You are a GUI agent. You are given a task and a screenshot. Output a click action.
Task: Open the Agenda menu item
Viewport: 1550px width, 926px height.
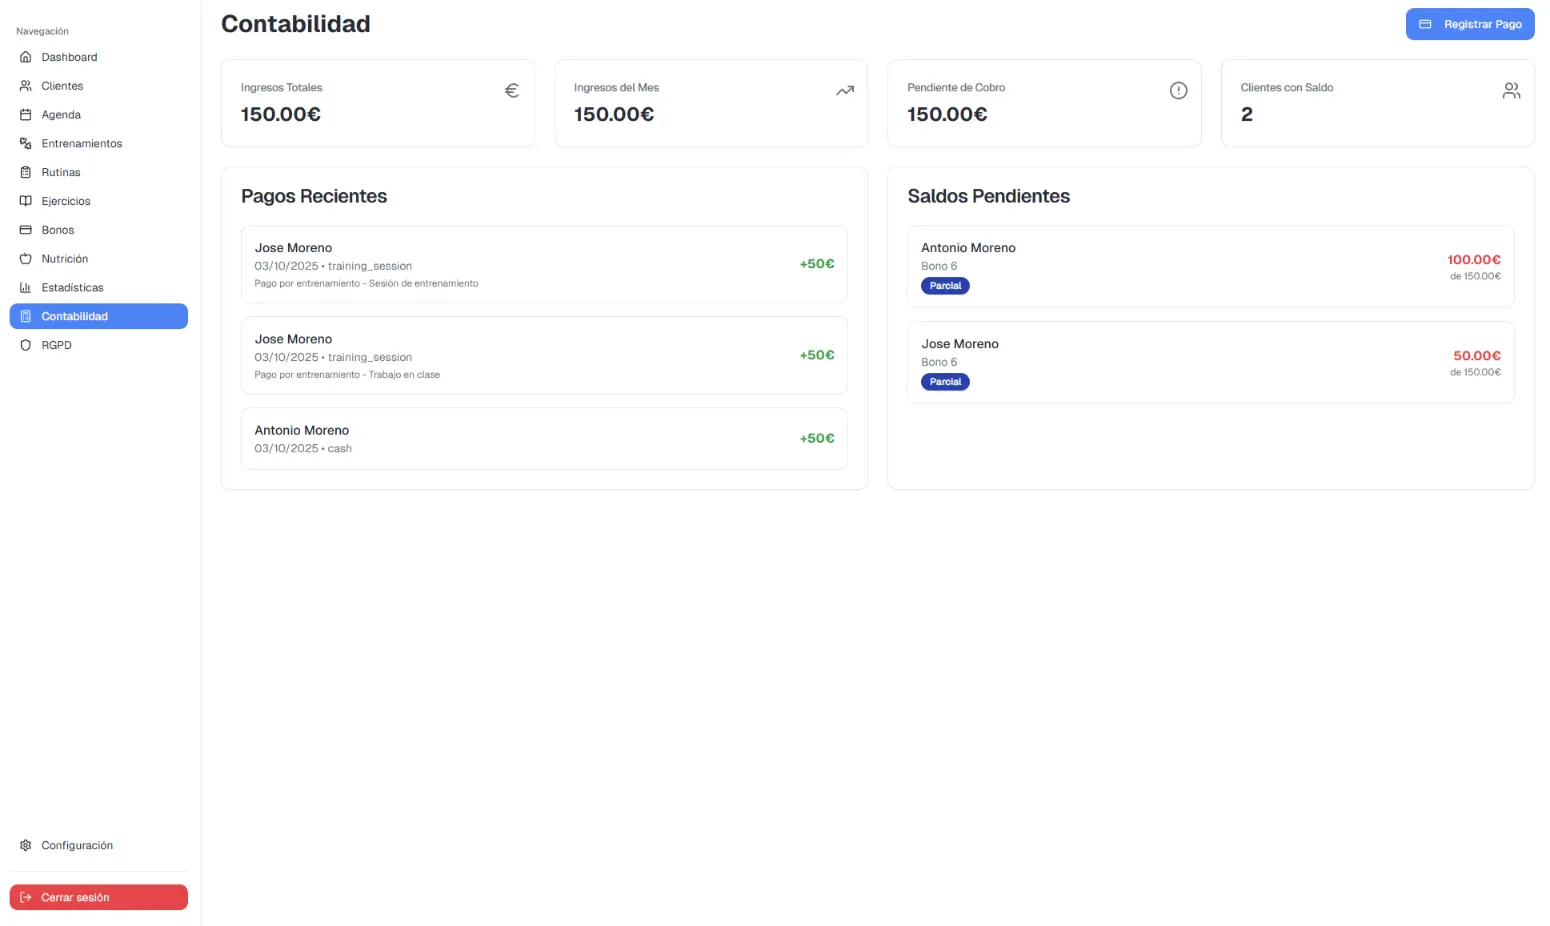click(x=99, y=115)
